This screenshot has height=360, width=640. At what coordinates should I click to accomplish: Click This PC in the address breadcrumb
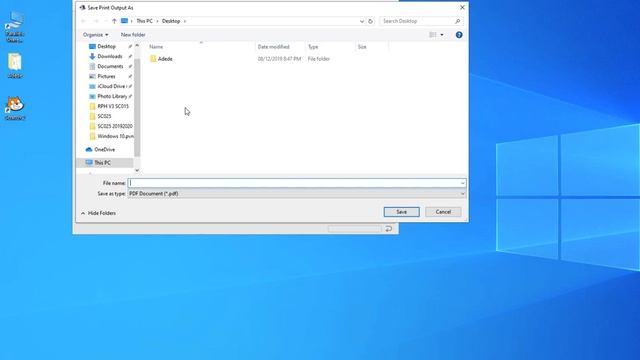(x=144, y=21)
